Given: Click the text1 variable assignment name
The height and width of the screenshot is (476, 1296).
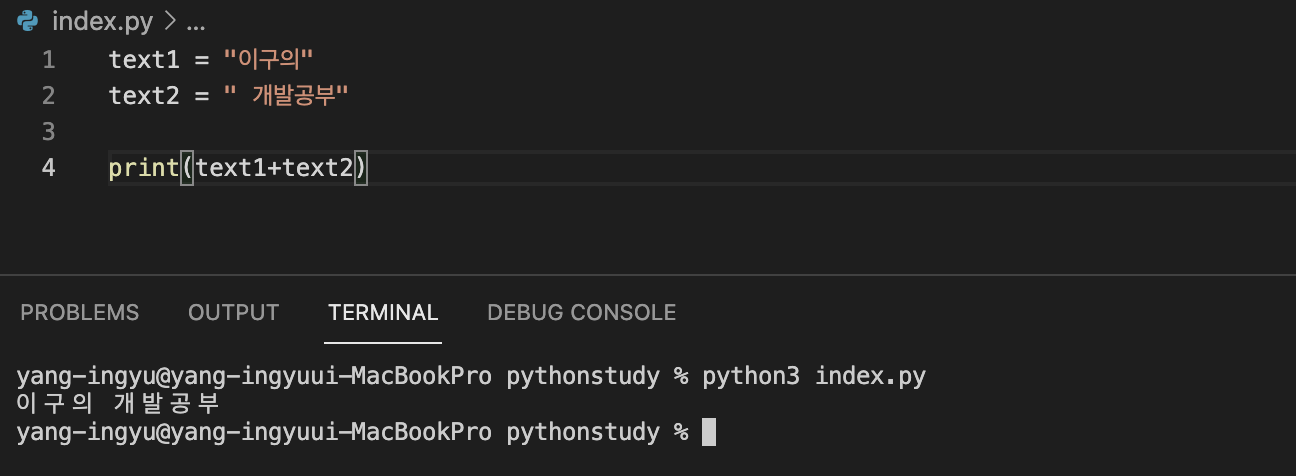Looking at the screenshot, I should (144, 60).
